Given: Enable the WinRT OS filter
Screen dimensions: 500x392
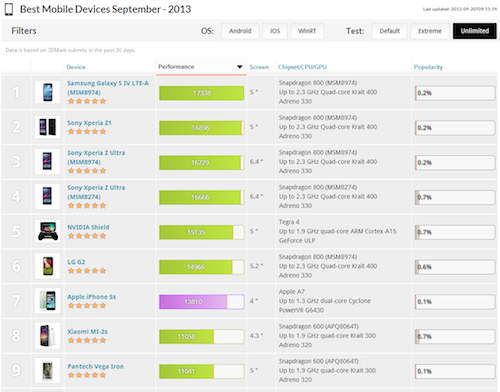Looking at the screenshot, I should 307,31.
